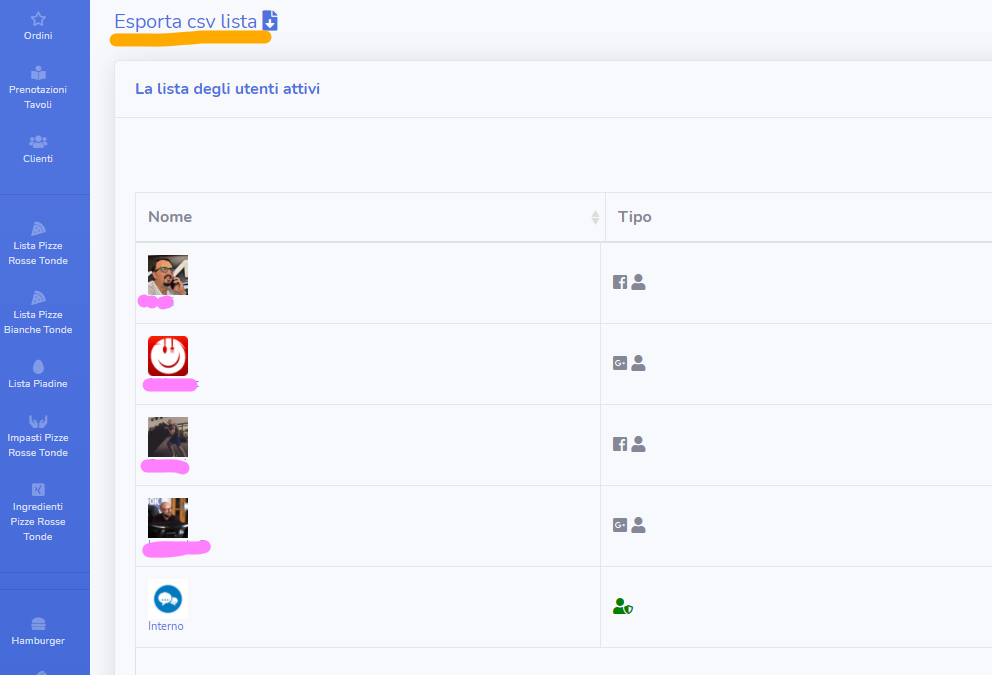Click the Prenotazioni Tavoli book icon
992x675 pixels.
(x=38, y=73)
